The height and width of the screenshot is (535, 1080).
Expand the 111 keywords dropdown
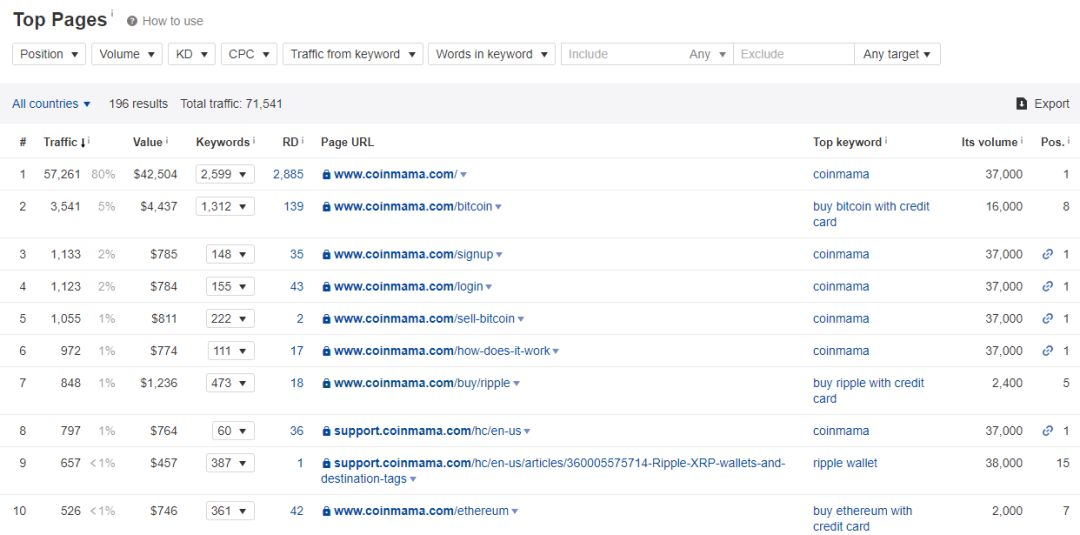click(x=231, y=350)
